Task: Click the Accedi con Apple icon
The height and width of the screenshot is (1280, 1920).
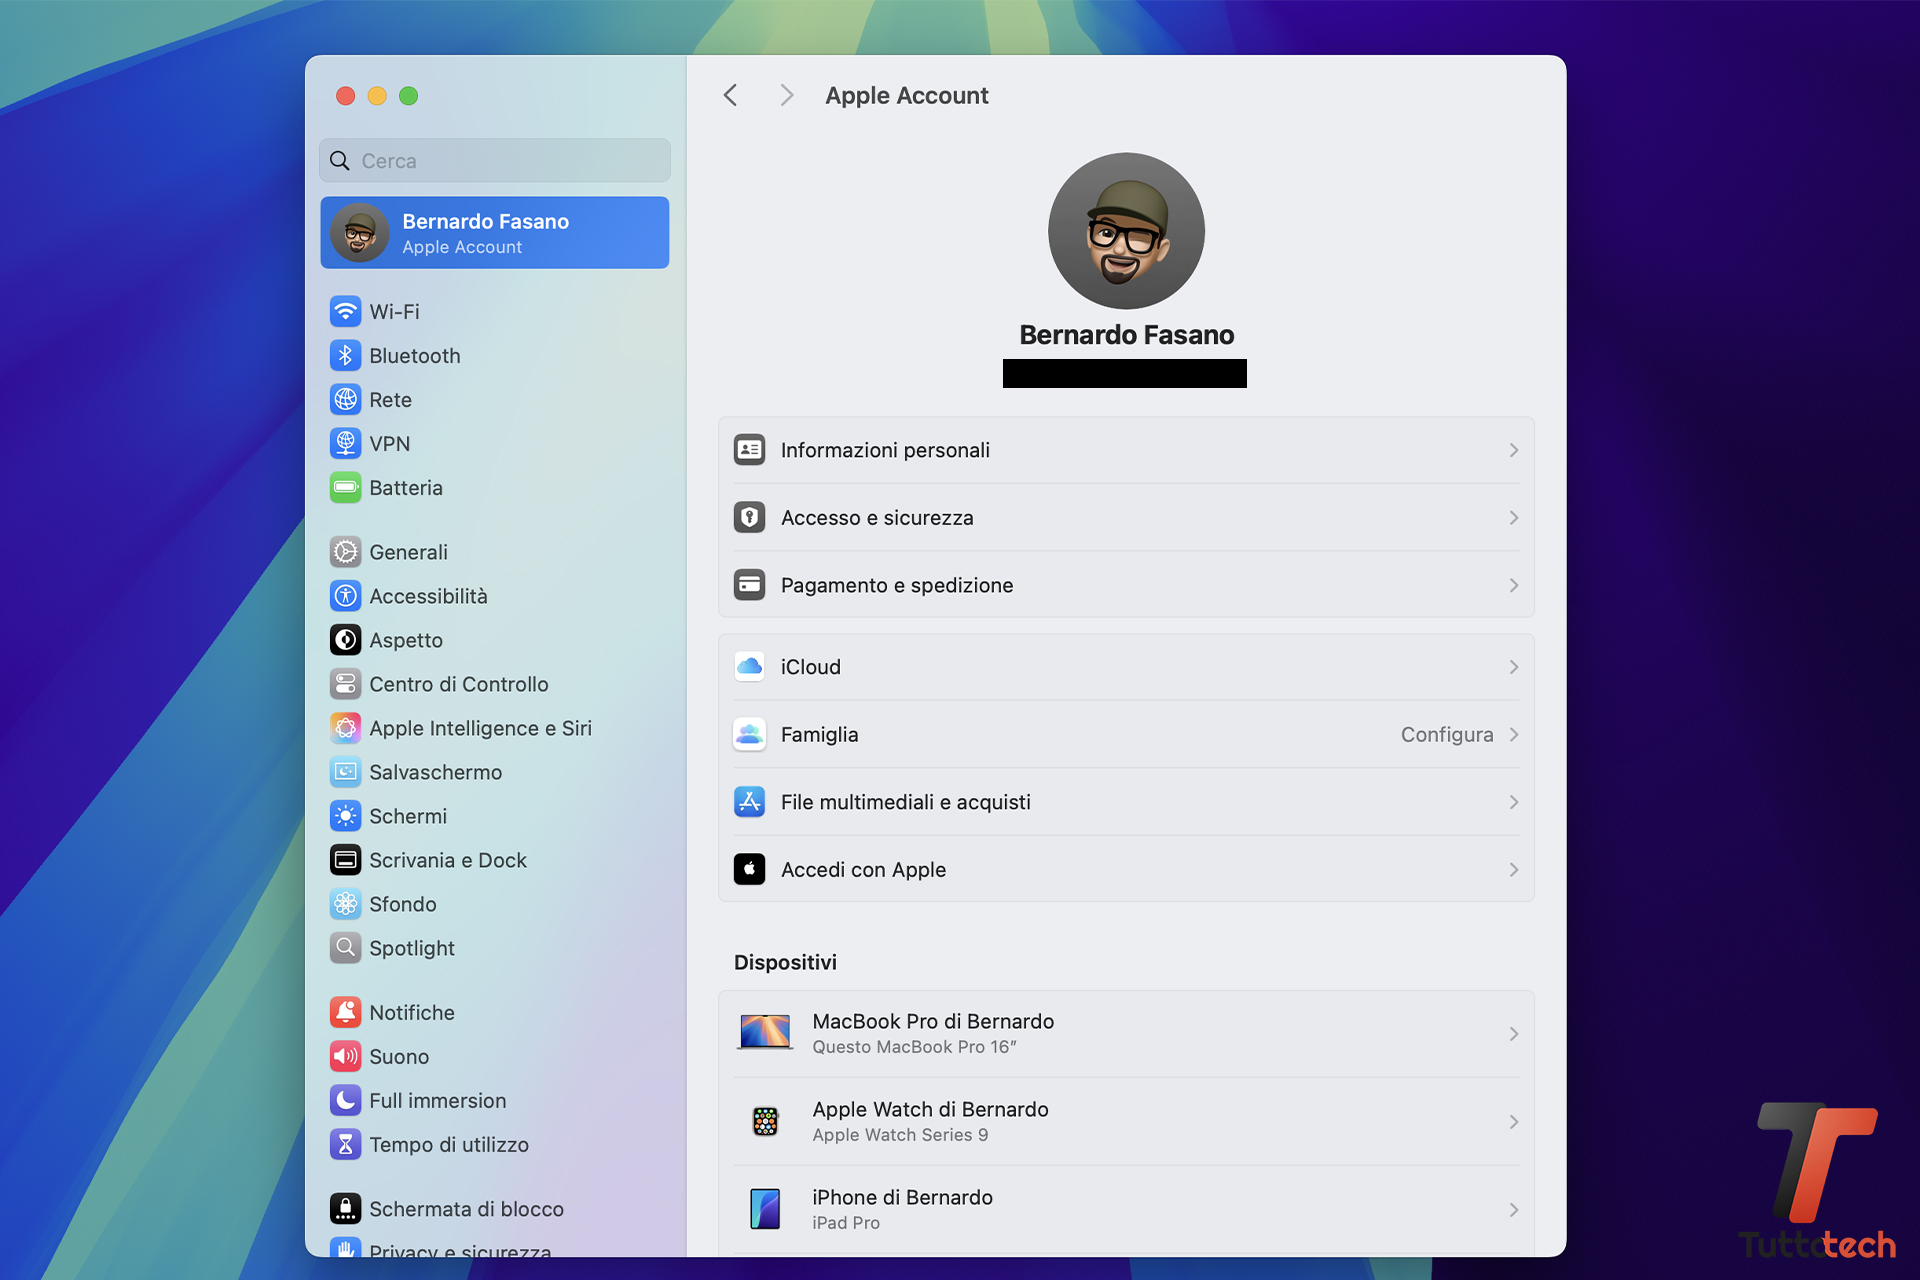Action: coord(749,869)
